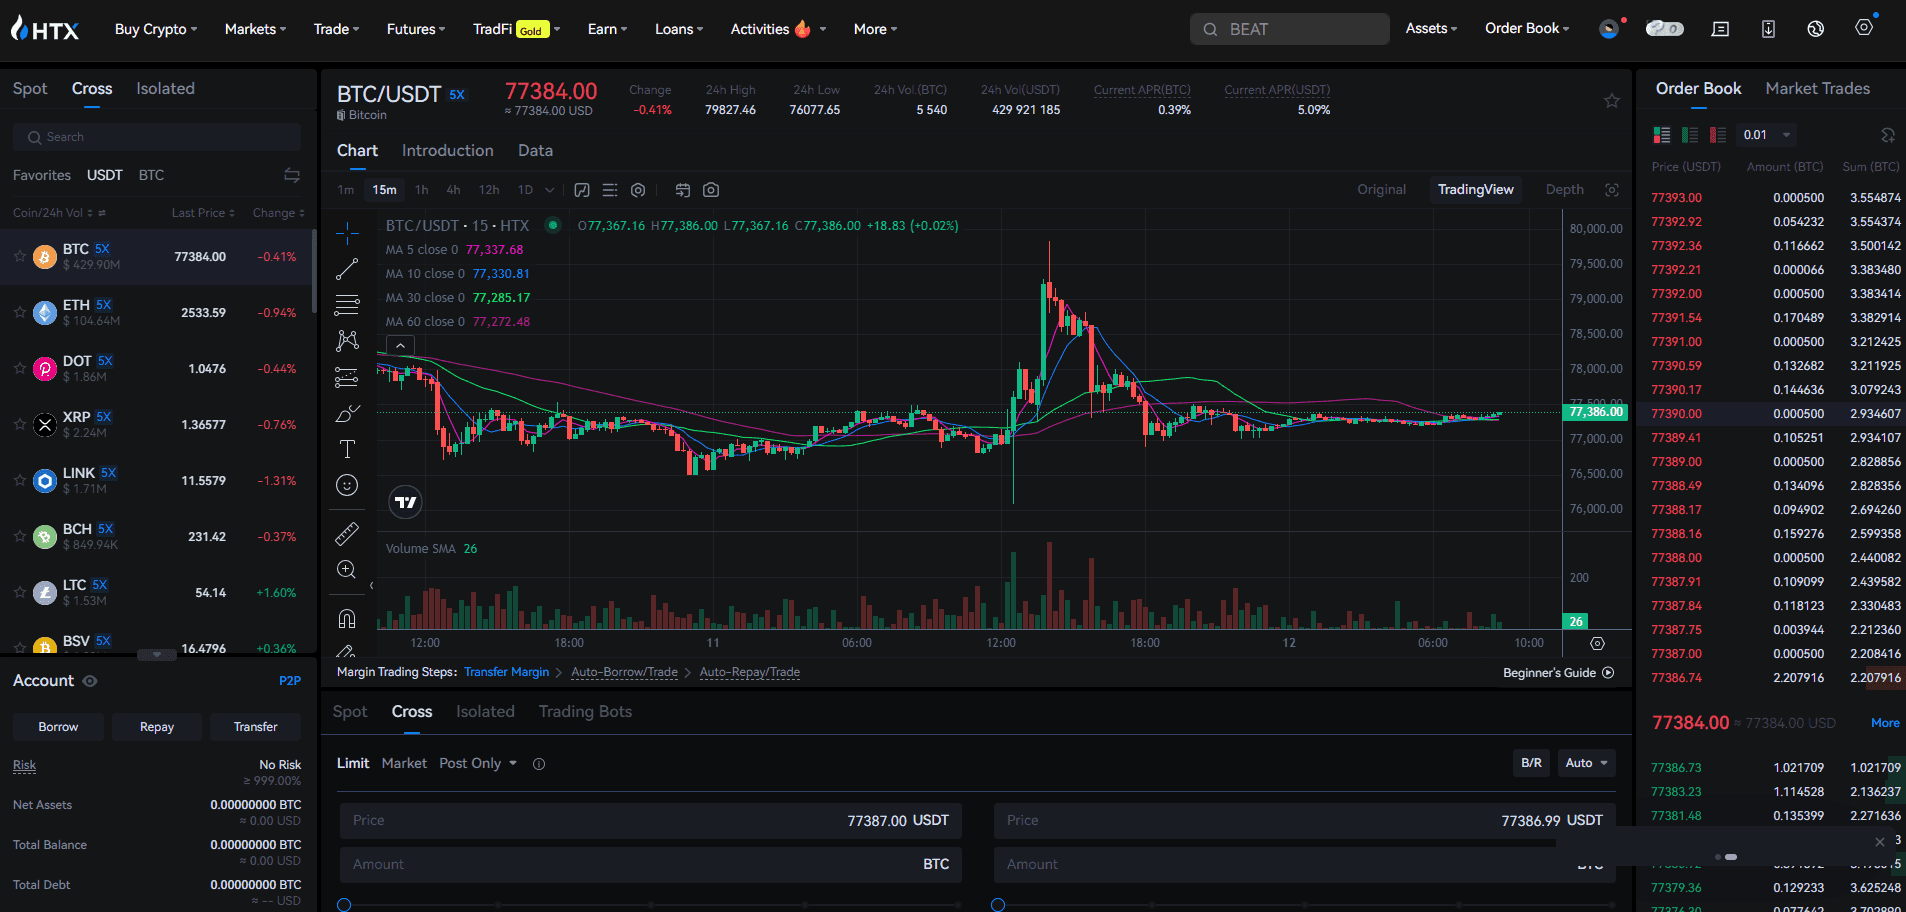Favorite the BCH pair star
The width and height of the screenshot is (1906, 912).
[x=19, y=537]
